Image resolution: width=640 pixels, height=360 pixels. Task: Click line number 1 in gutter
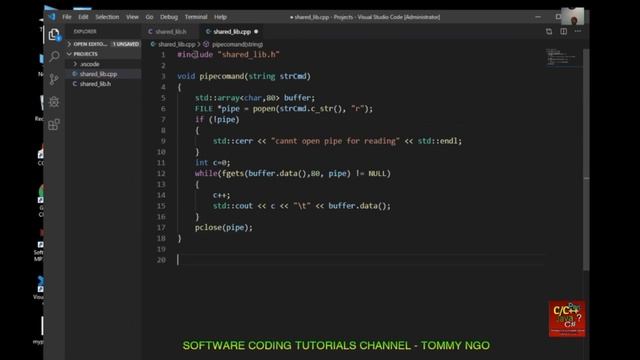(163, 55)
